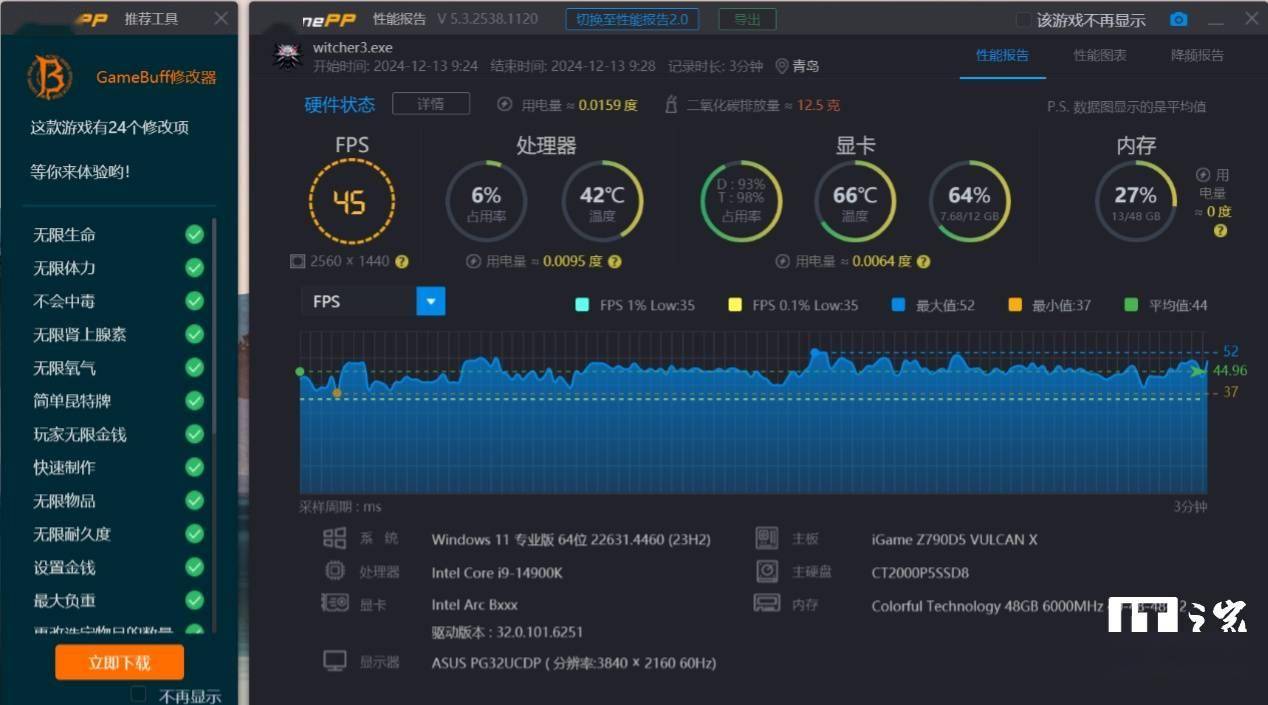
Task: Click the processor 6% usage gauge
Action: [486, 201]
